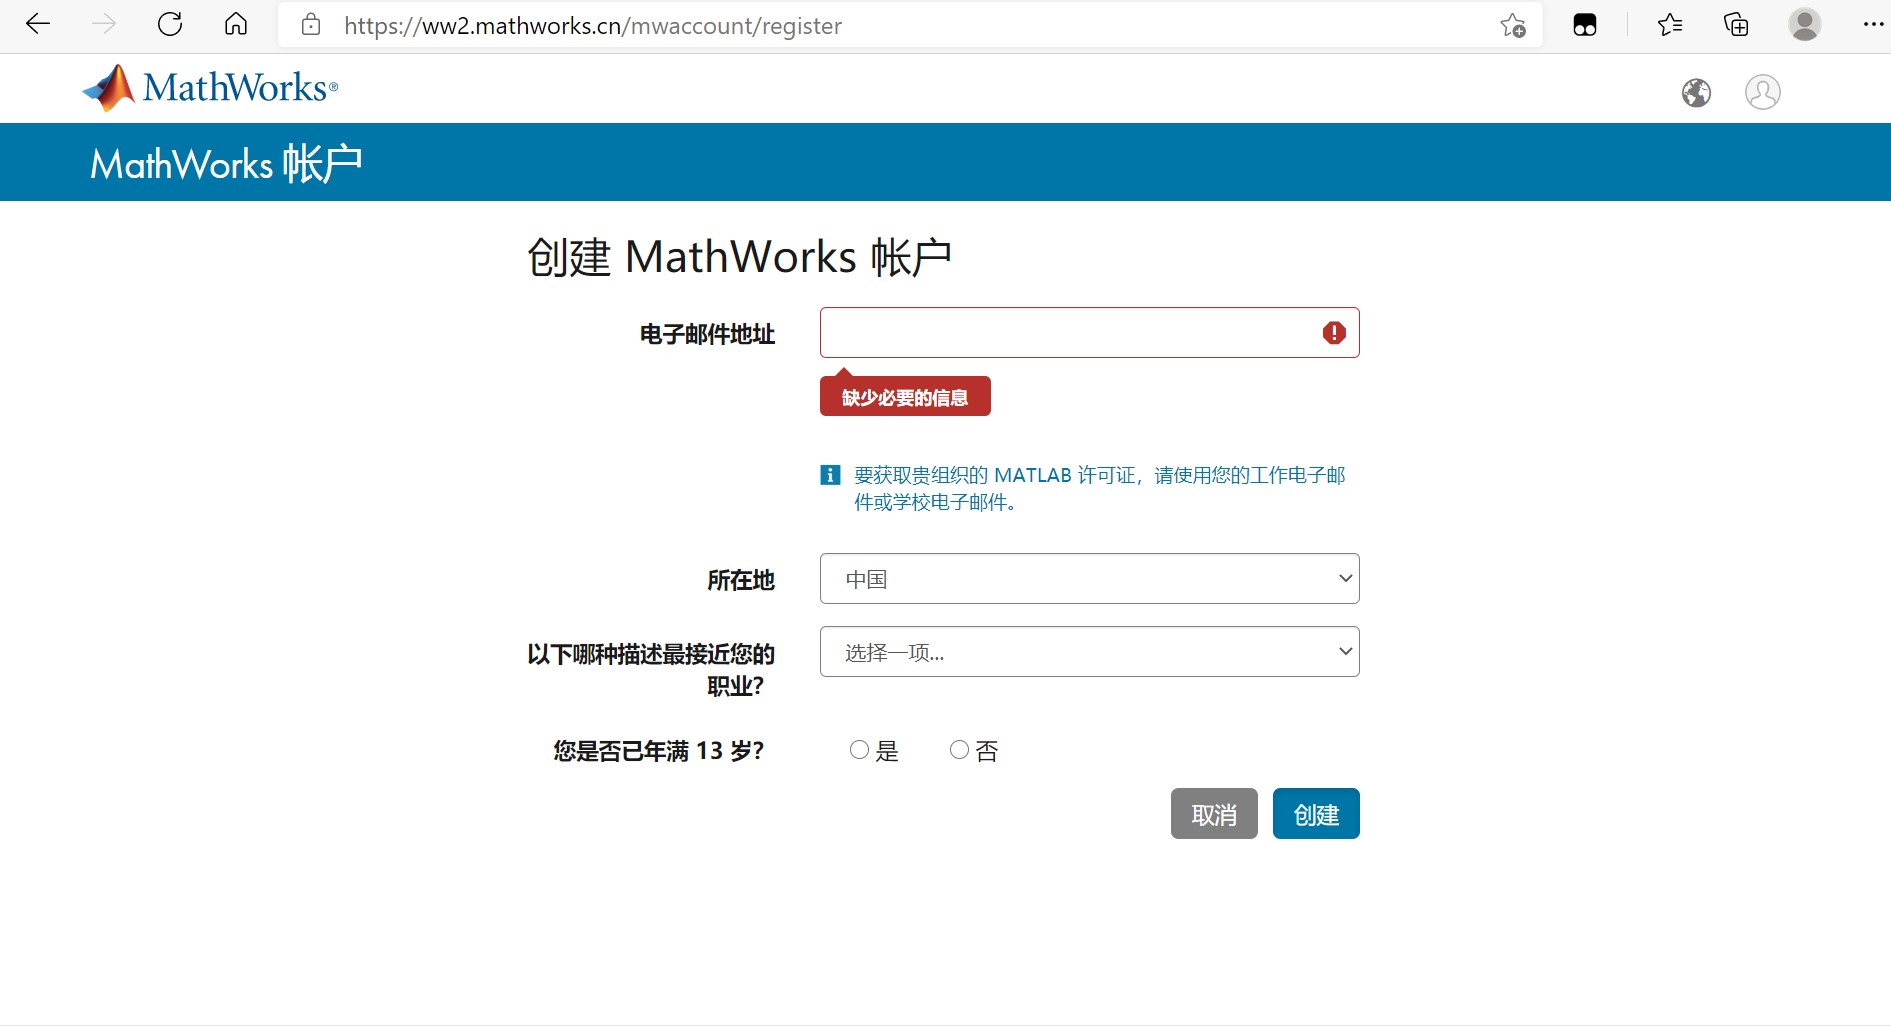This screenshot has width=1891, height=1026.
Task: Click the blue info icon beside license note
Action: [x=830, y=475]
